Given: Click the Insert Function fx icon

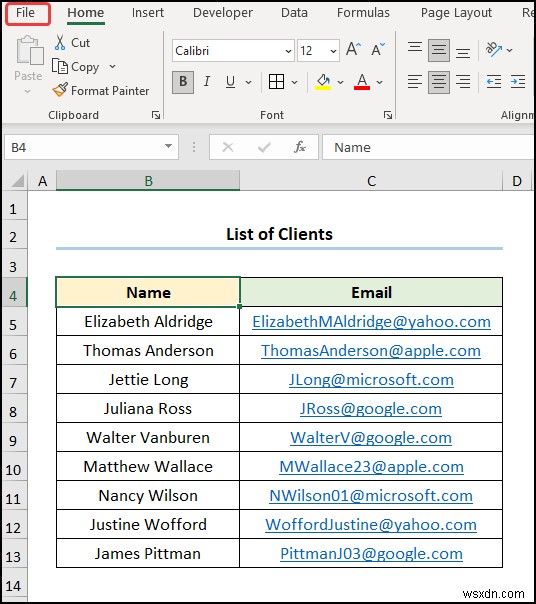Looking at the screenshot, I should tap(300, 147).
